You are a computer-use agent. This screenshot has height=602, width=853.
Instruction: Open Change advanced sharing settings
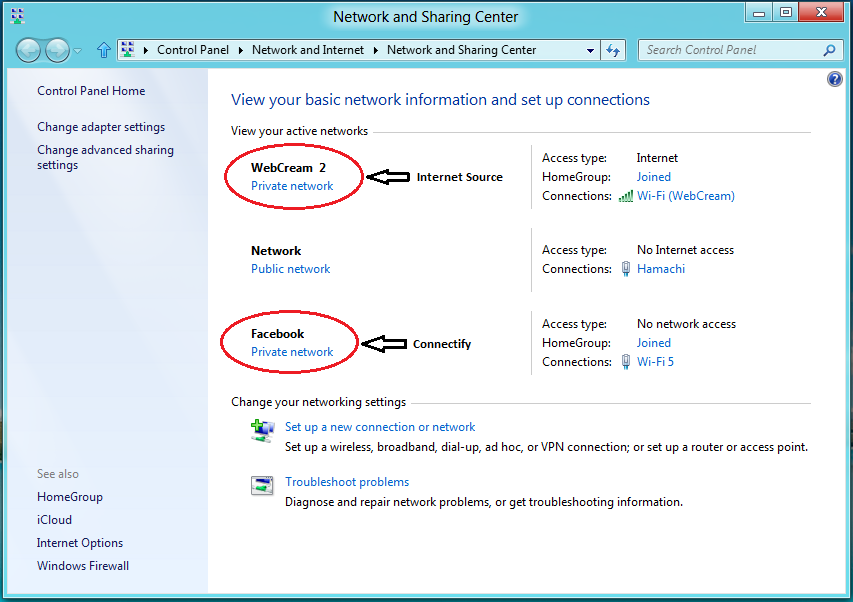click(105, 157)
